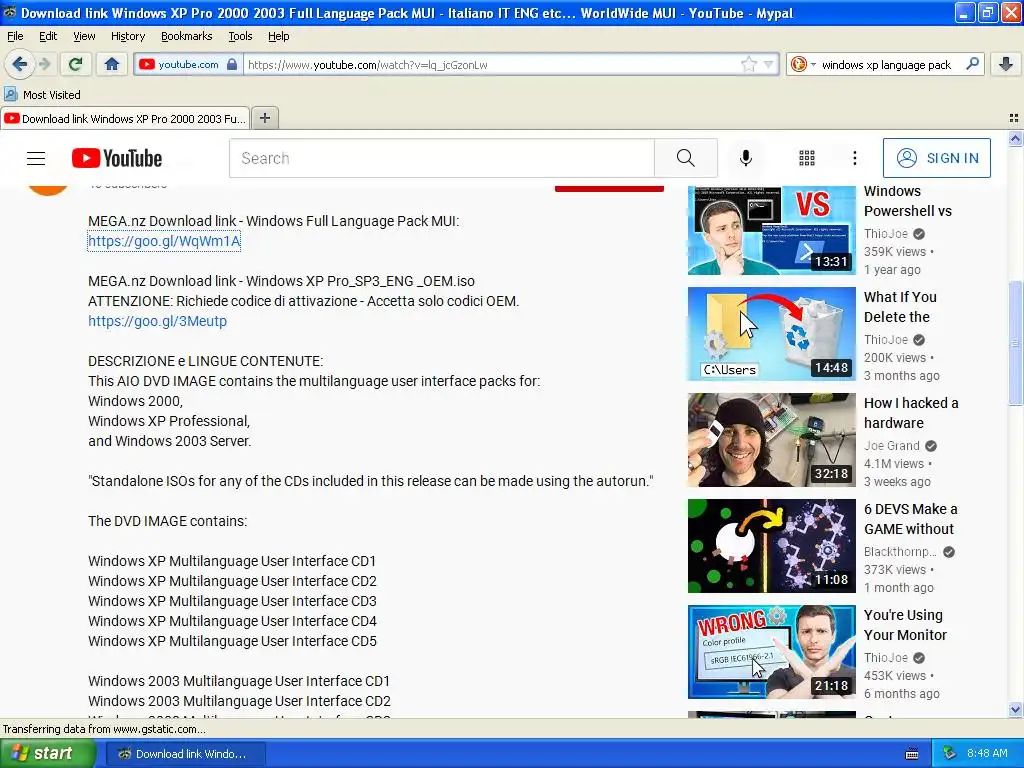Open YouTube settings three-dot menu
The width and height of the screenshot is (1024, 768).
click(x=854, y=158)
